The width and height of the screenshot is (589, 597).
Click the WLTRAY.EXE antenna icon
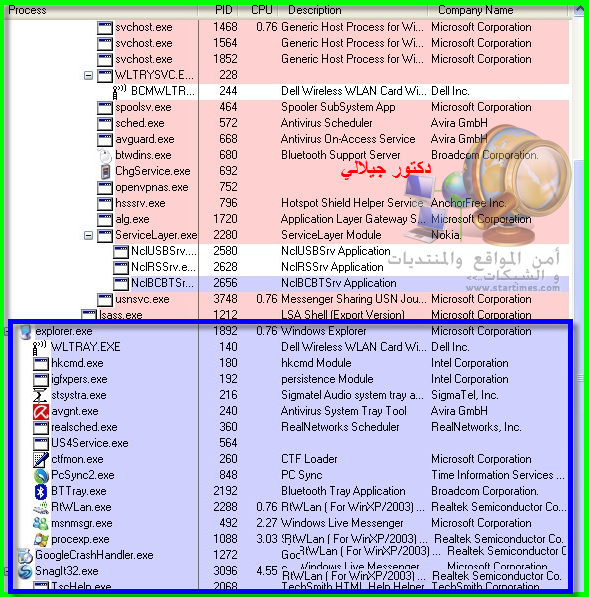click(x=40, y=347)
